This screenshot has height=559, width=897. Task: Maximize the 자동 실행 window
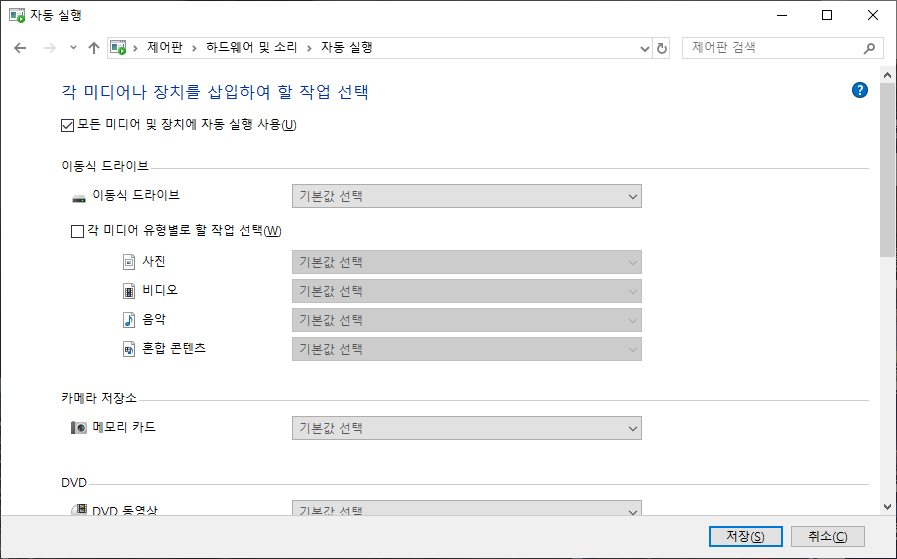[x=827, y=15]
